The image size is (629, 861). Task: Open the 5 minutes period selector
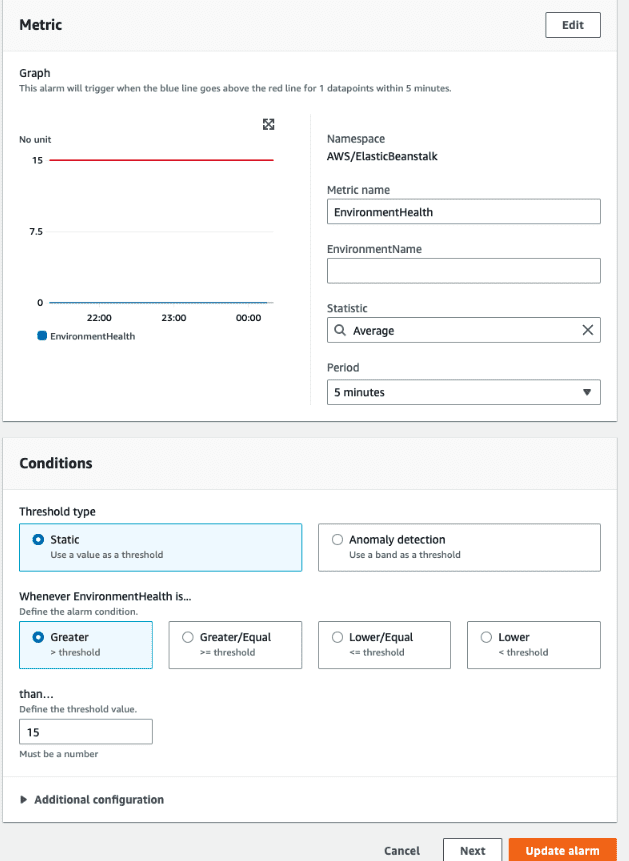point(464,392)
